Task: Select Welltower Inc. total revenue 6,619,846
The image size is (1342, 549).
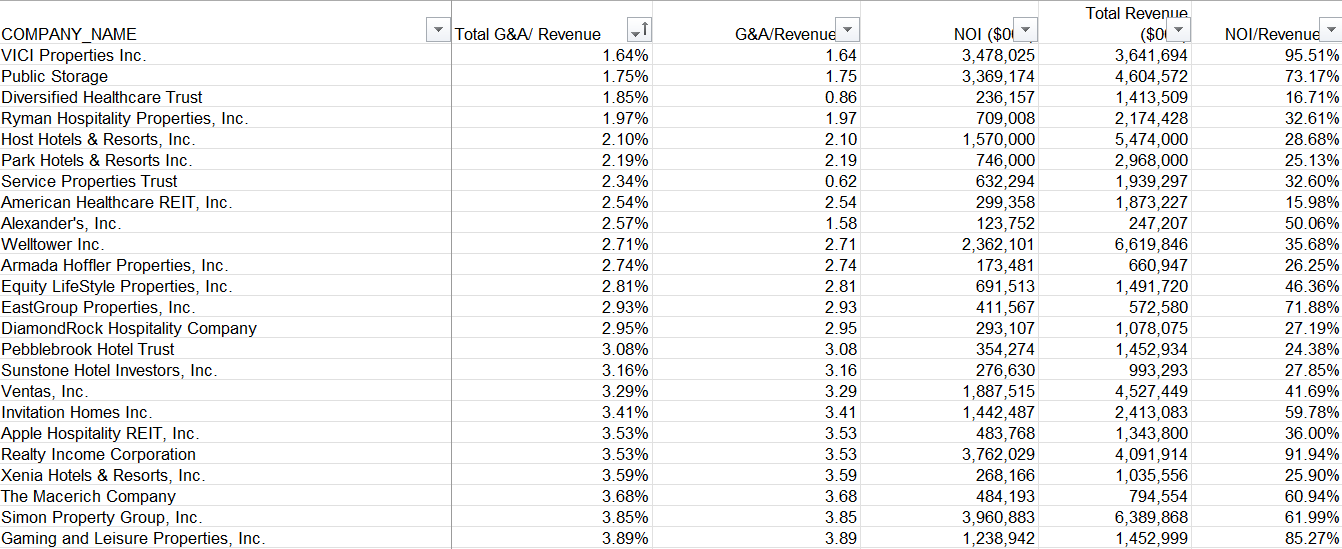Action: 1151,244
